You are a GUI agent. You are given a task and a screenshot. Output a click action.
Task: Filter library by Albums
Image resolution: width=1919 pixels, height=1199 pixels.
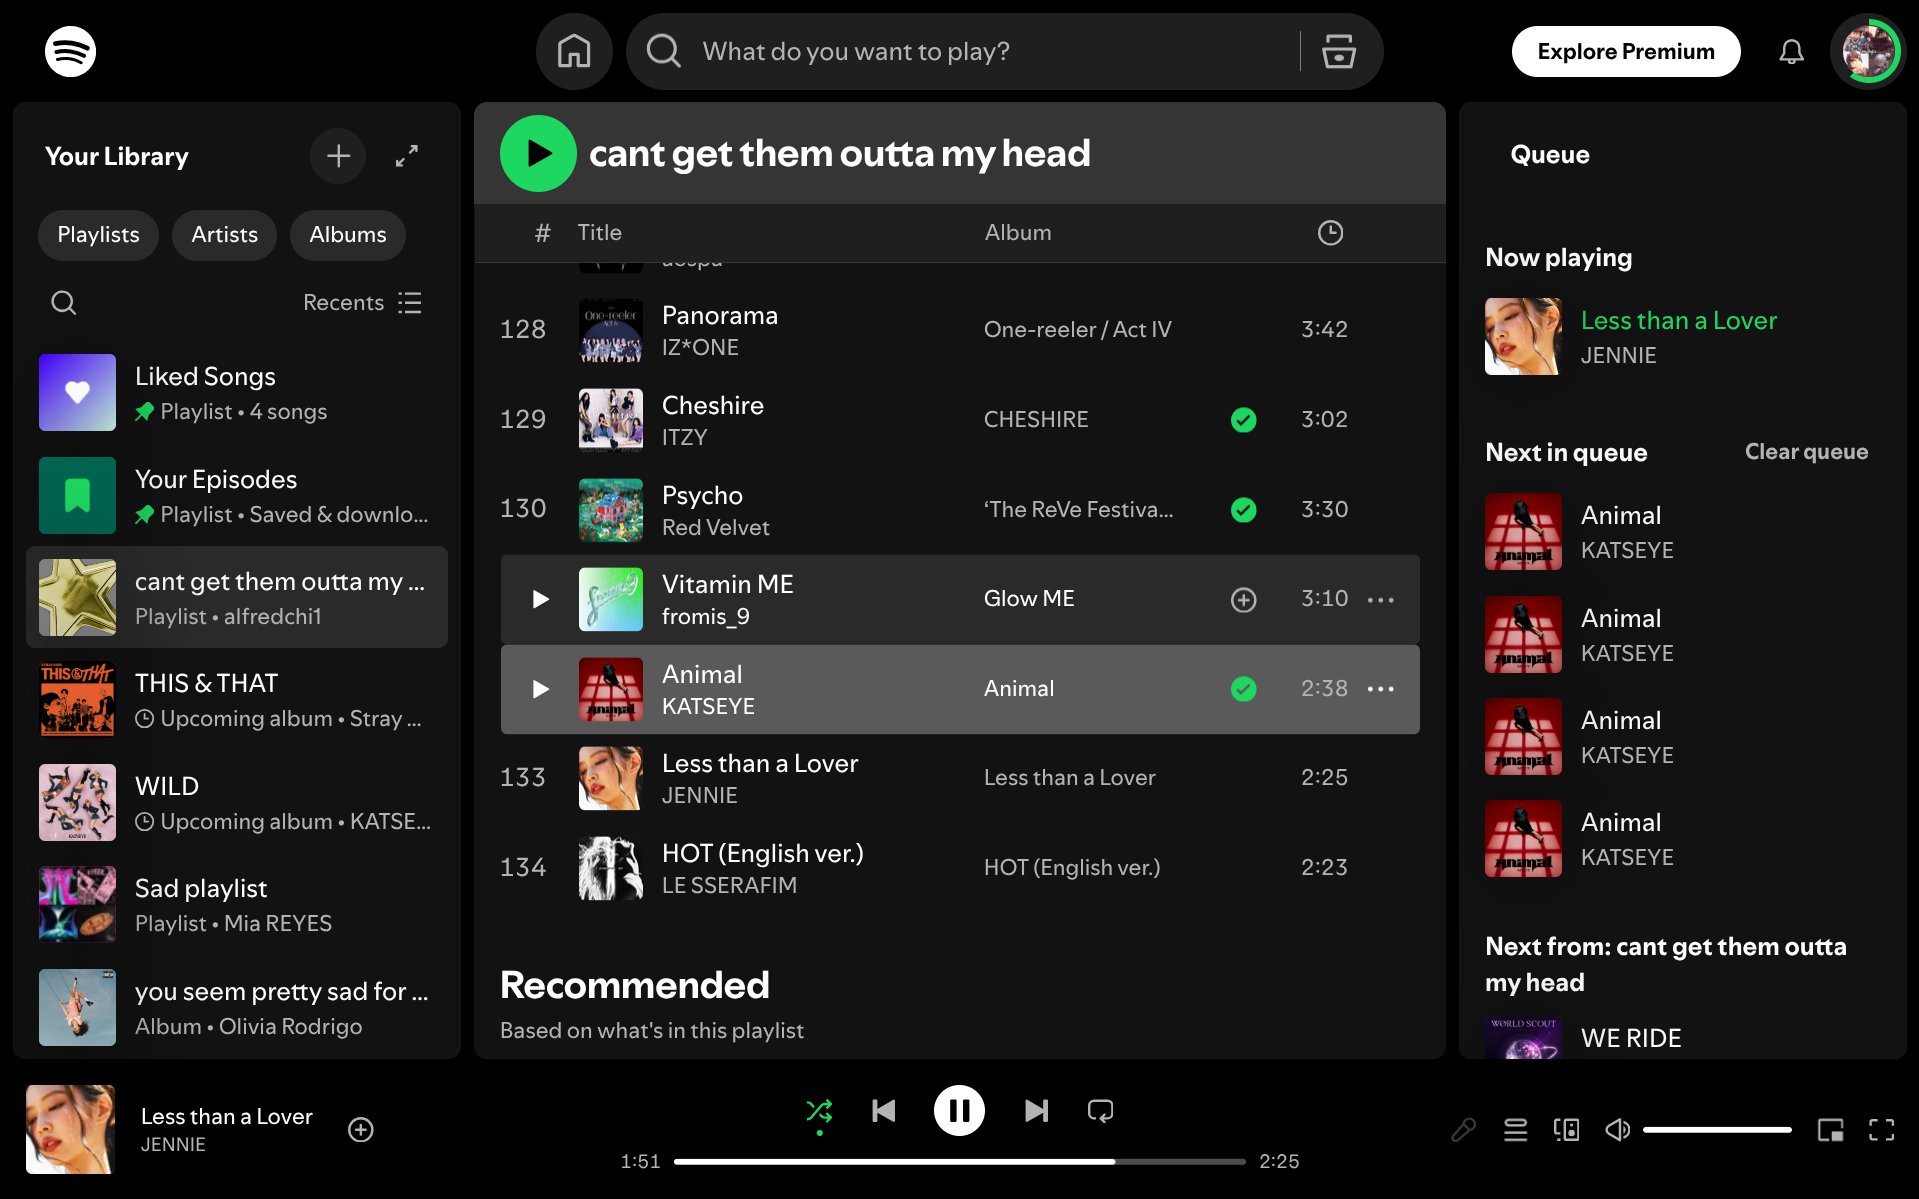point(347,235)
